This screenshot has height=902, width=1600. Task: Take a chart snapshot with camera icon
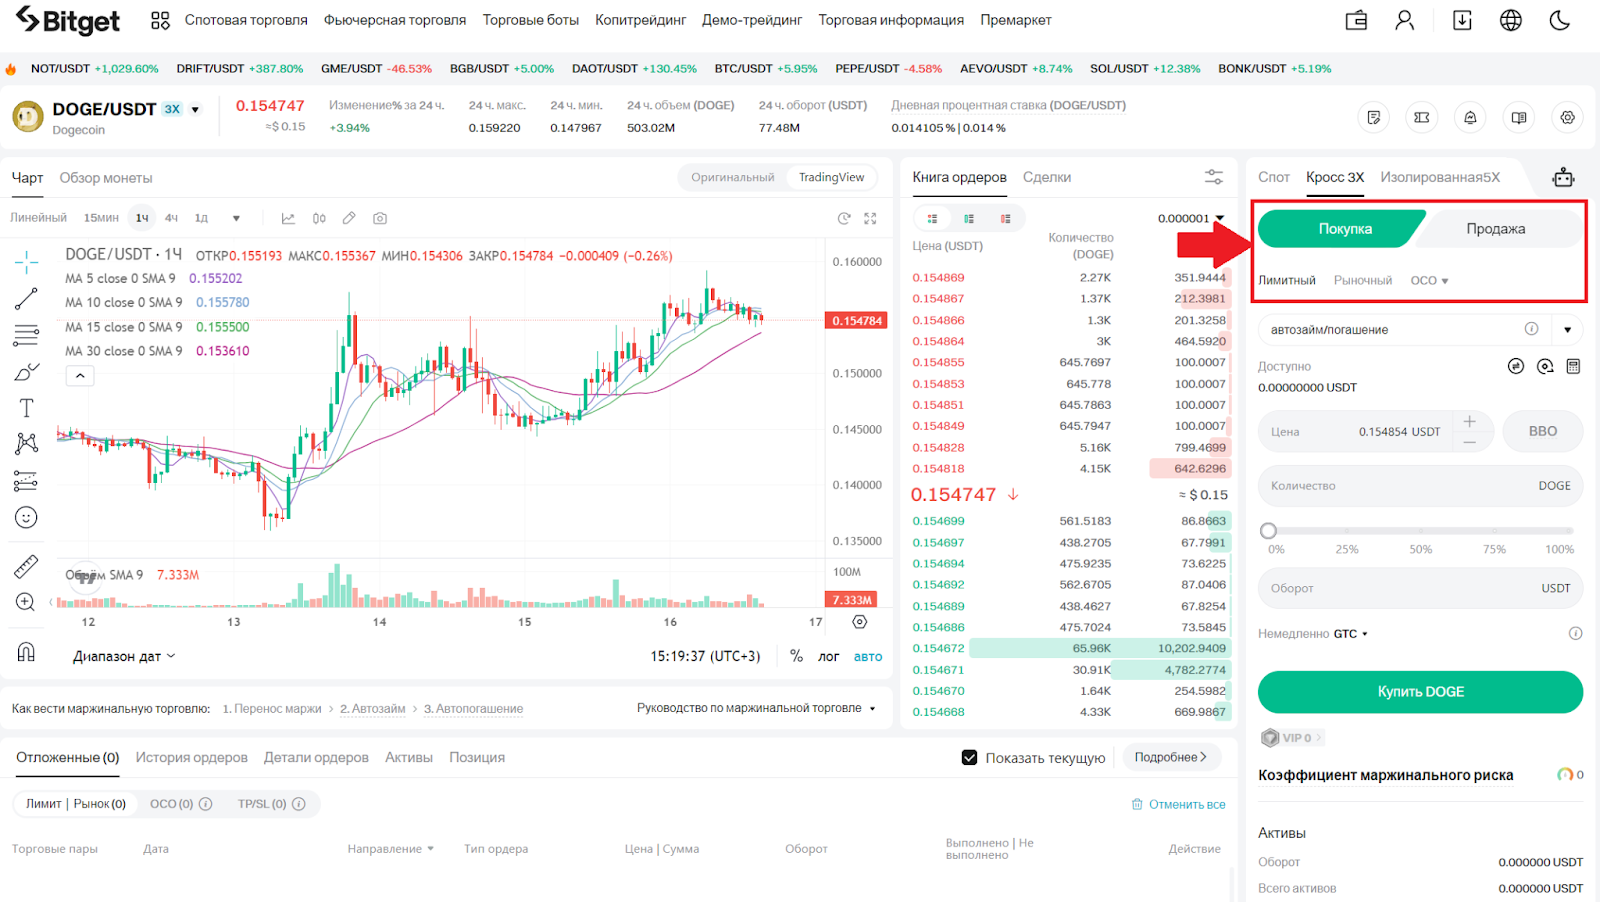380,218
